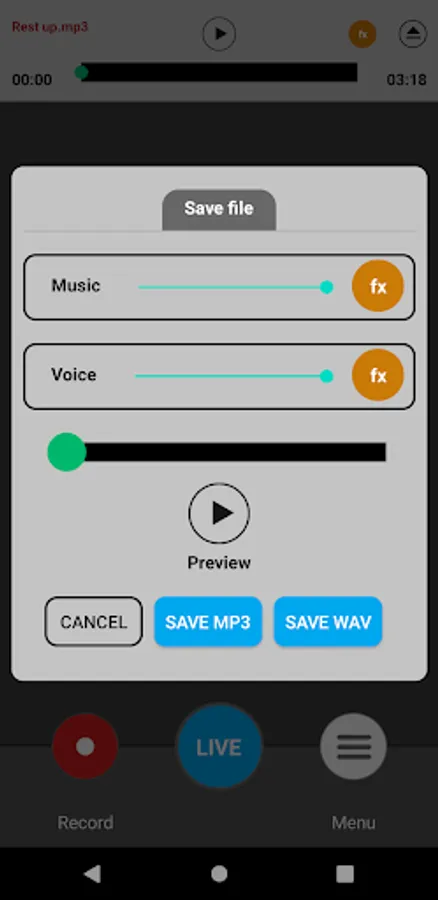Tap the Android back navigation button

(x=92, y=874)
